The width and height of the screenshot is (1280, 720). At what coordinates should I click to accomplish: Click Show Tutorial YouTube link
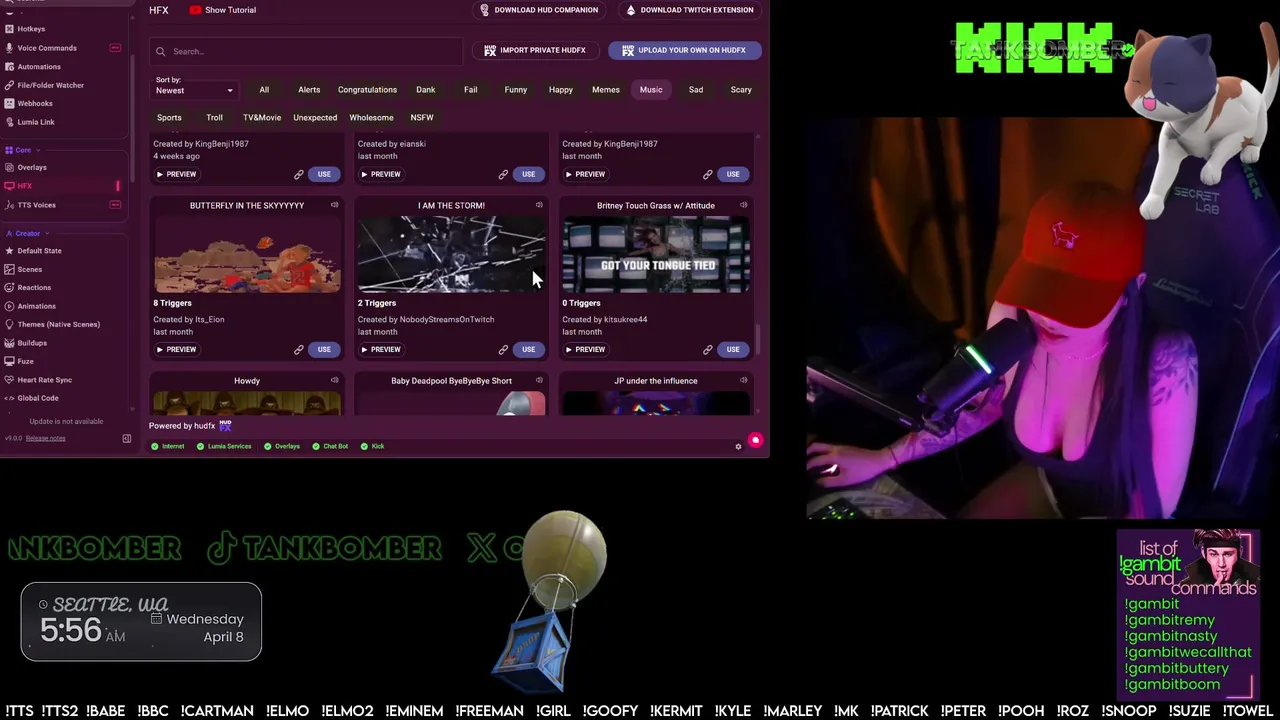pyautogui.click(x=222, y=10)
